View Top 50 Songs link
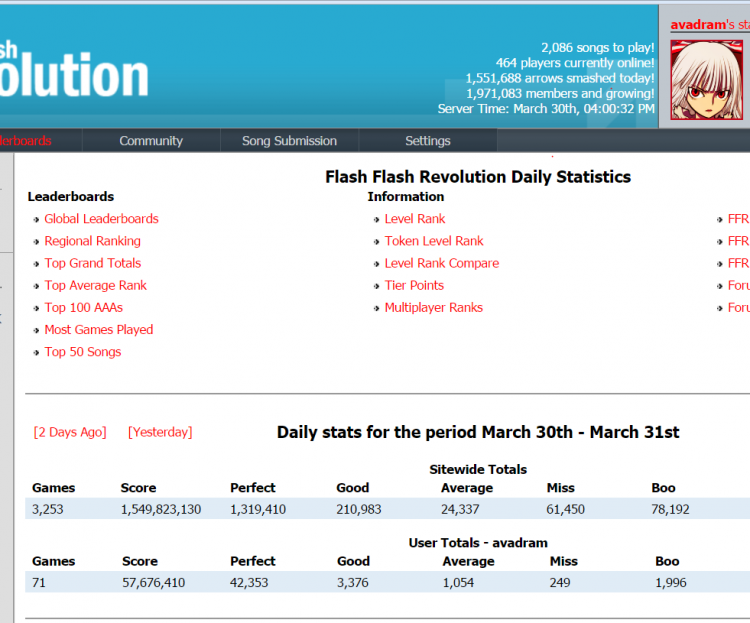750x623 pixels. coord(83,352)
